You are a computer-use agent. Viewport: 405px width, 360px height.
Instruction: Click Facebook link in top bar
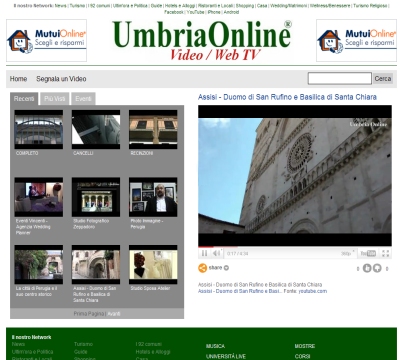point(174,12)
